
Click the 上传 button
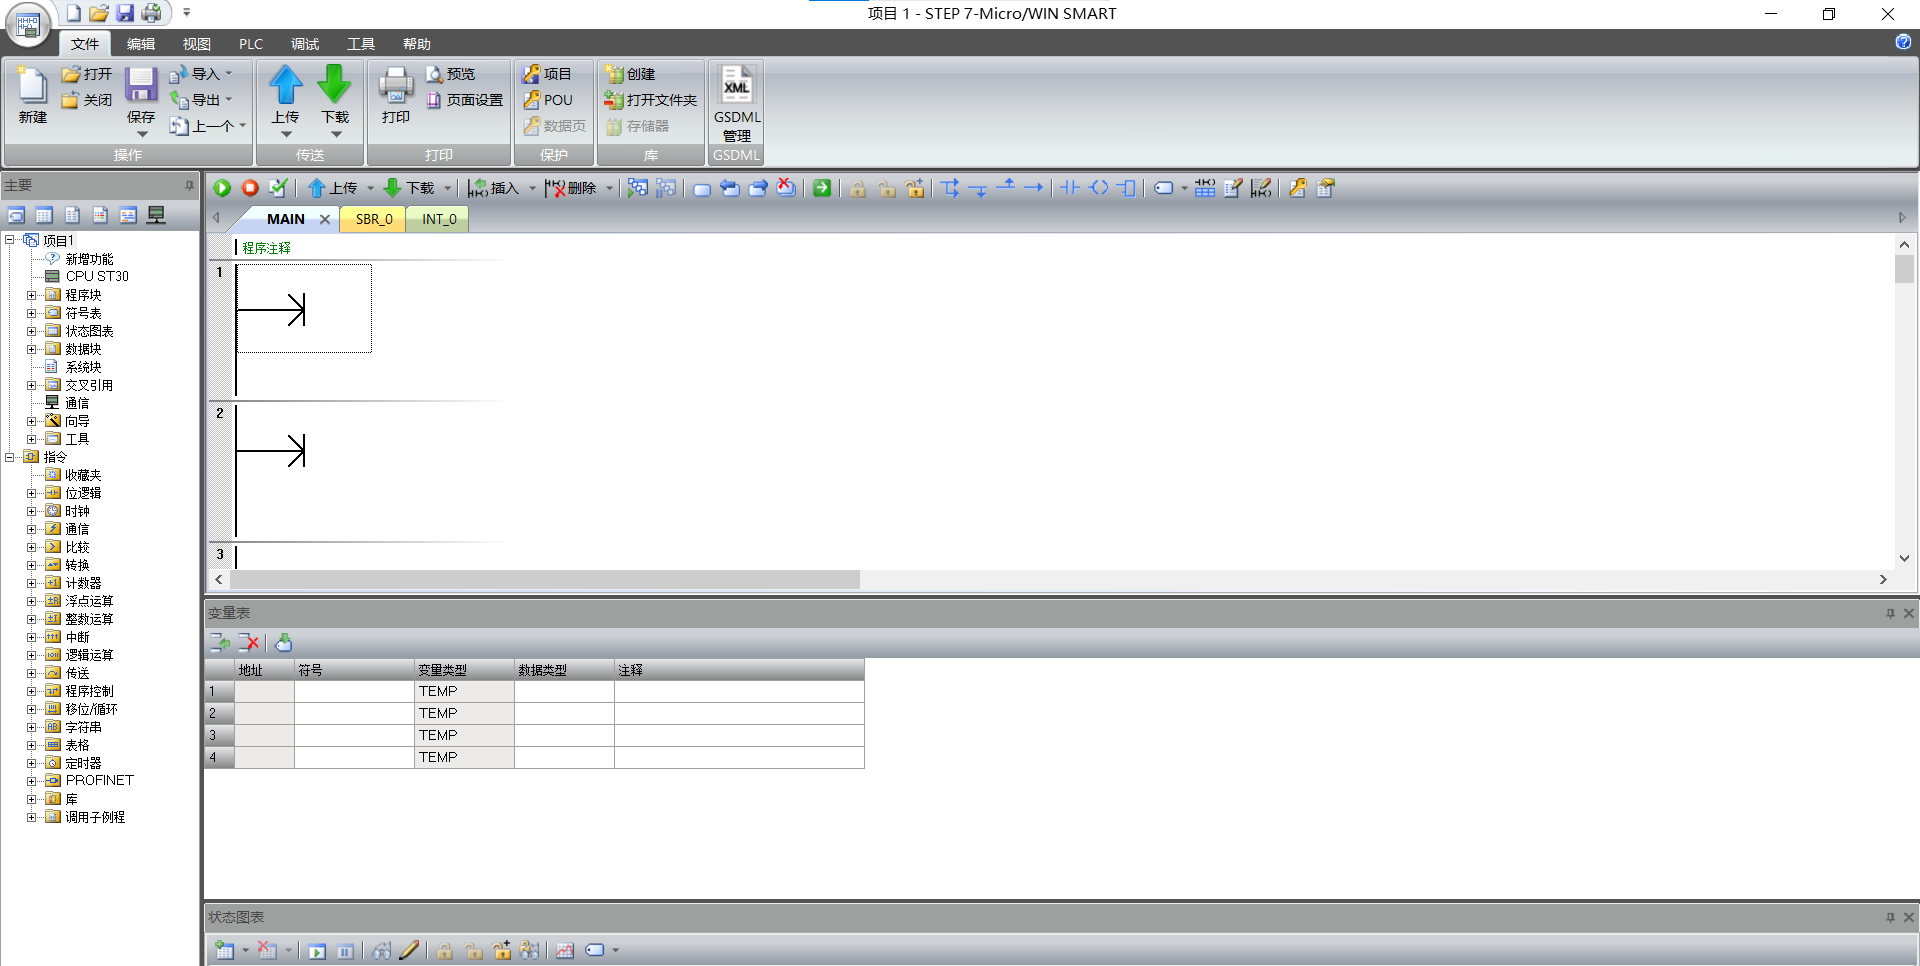(286, 95)
